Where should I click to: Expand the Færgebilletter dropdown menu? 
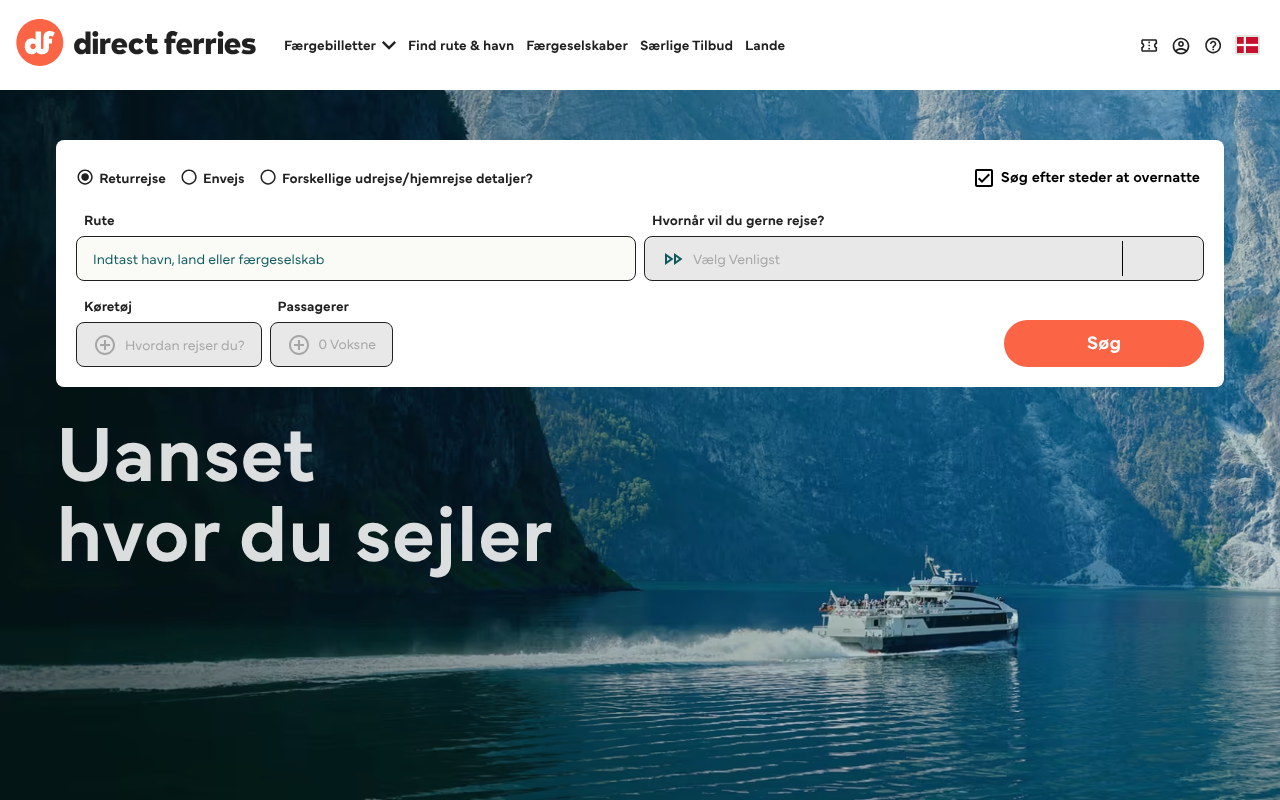click(x=340, y=45)
